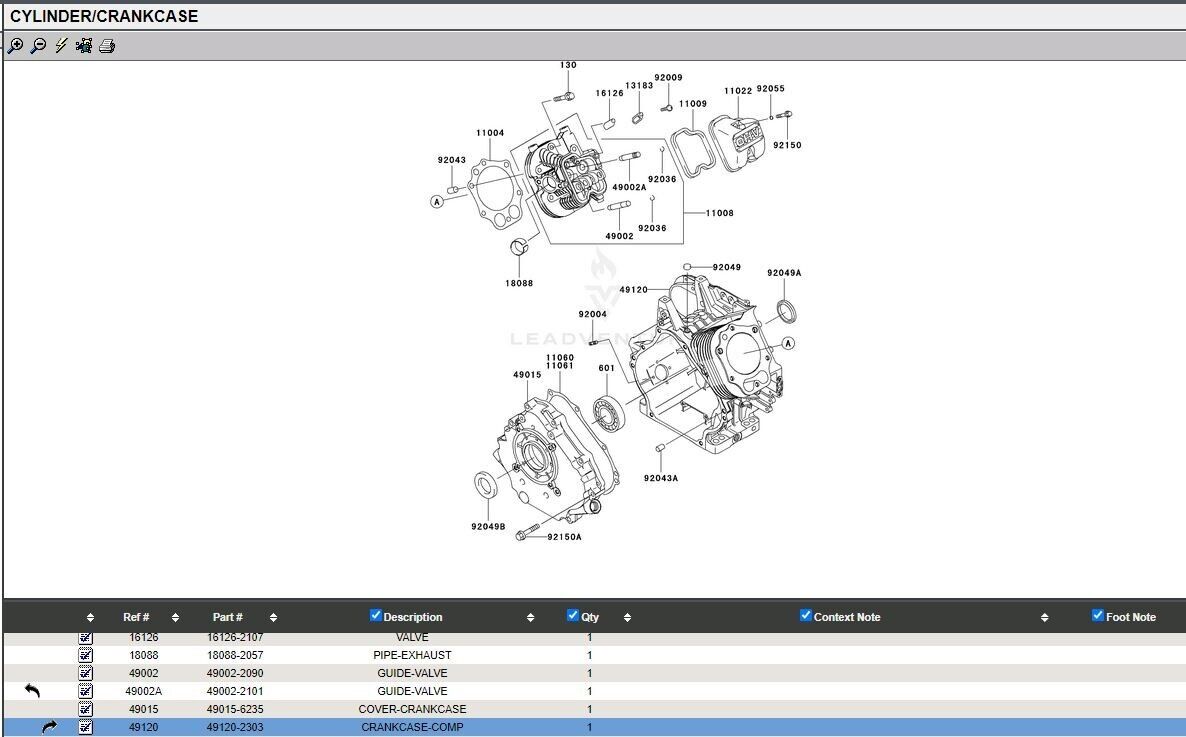Click the forward arrow on row 49120

pyautogui.click(x=49, y=727)
